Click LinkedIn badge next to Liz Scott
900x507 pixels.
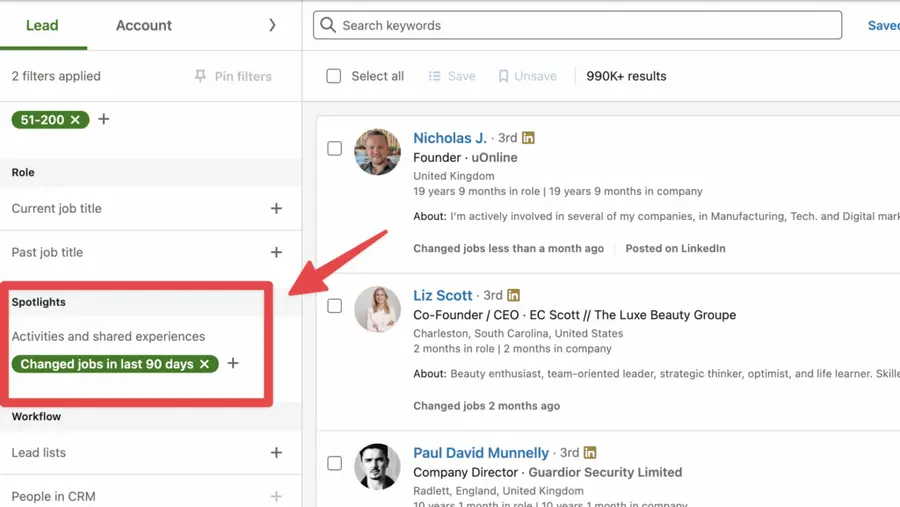513,295
